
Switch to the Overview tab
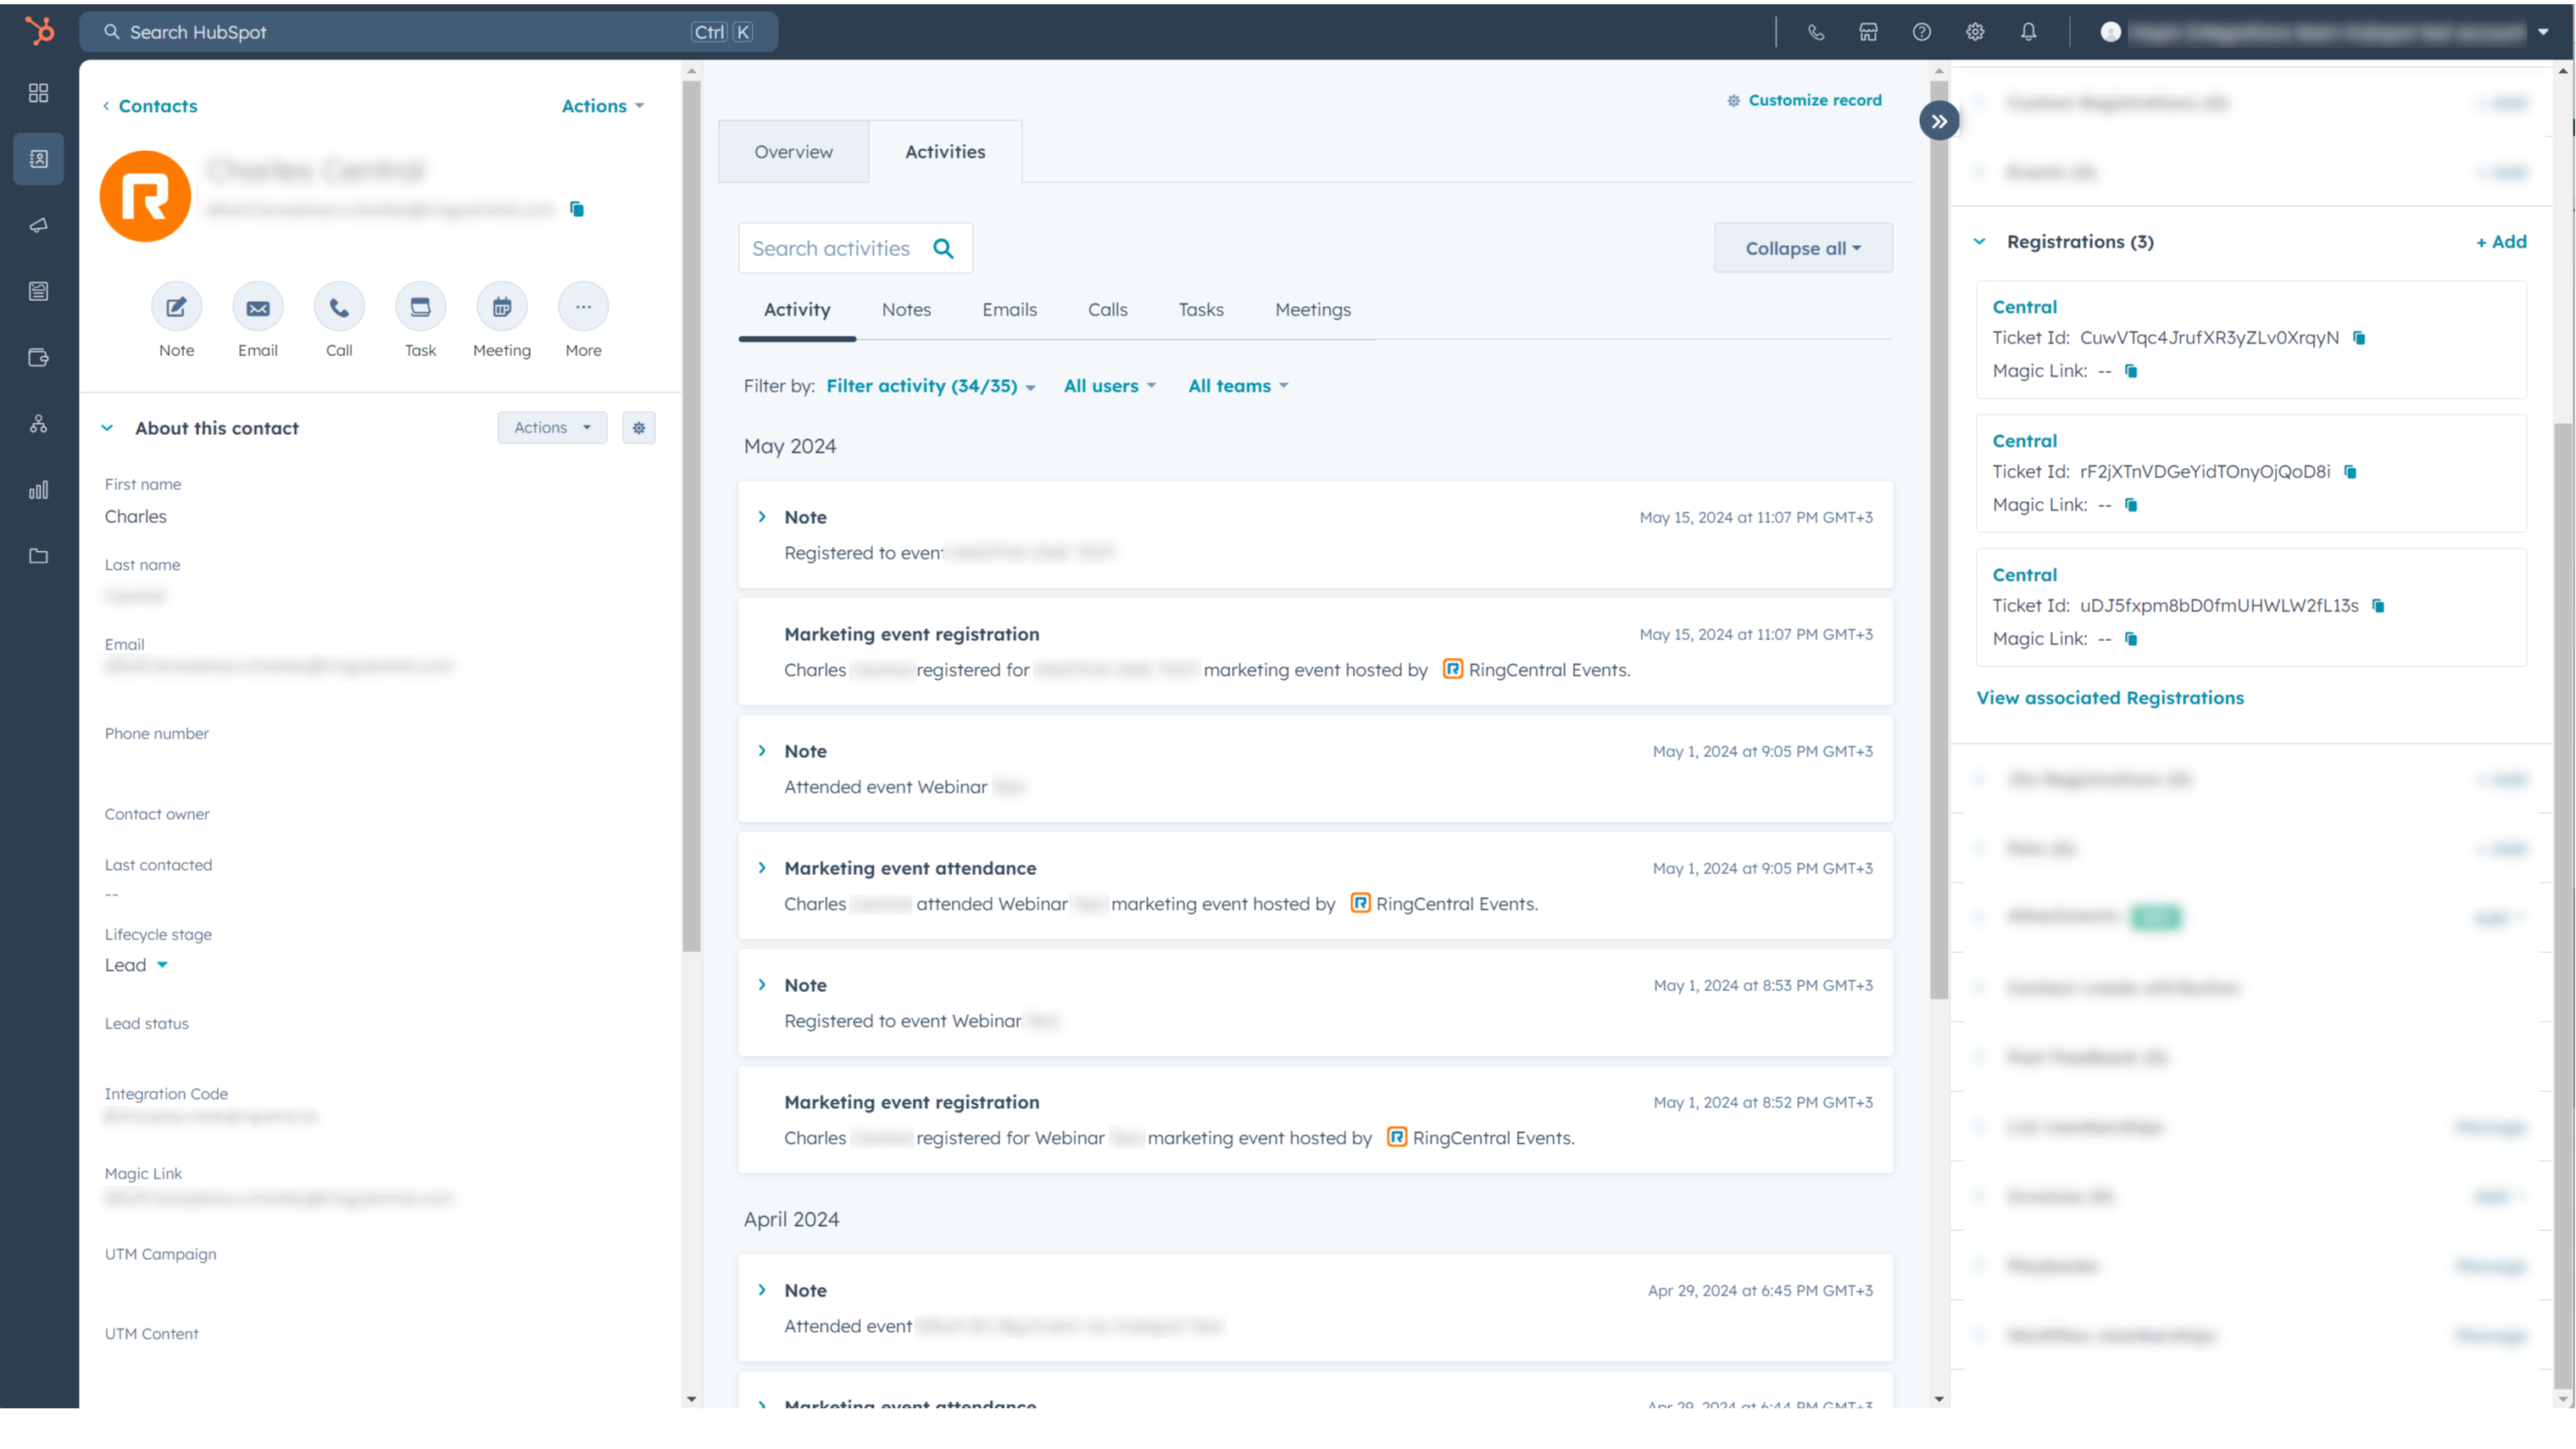click(793, 152)
